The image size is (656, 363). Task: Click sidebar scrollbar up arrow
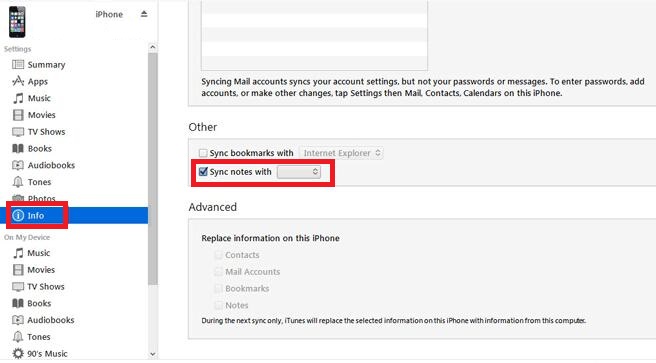point(153,47)
